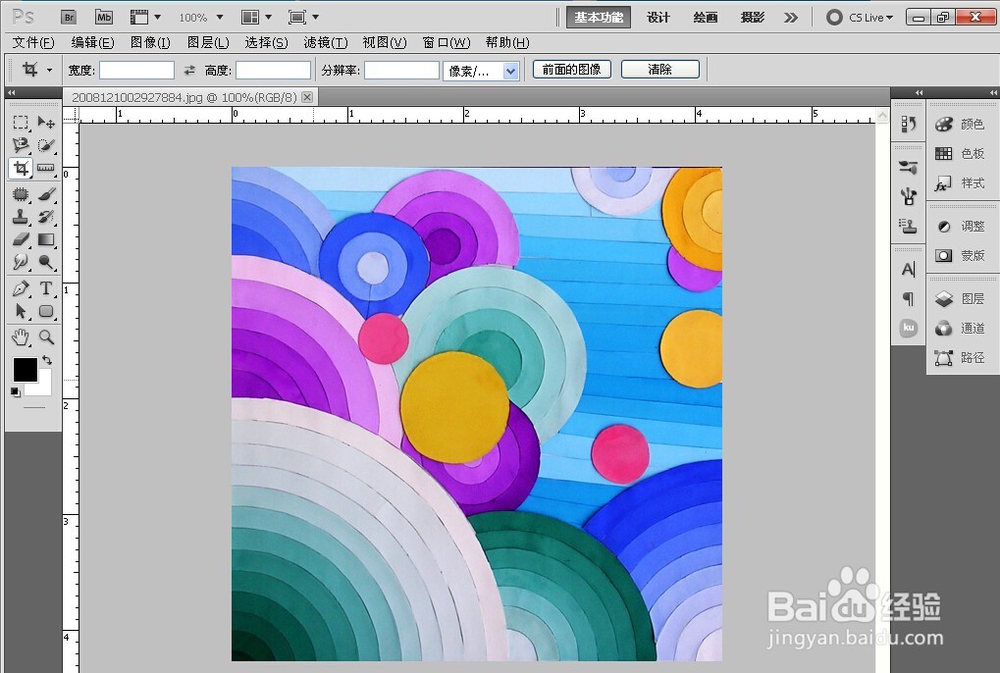Select the Blur tool
Viewport: 1000px width, 673px height.
tap(20, 262)
